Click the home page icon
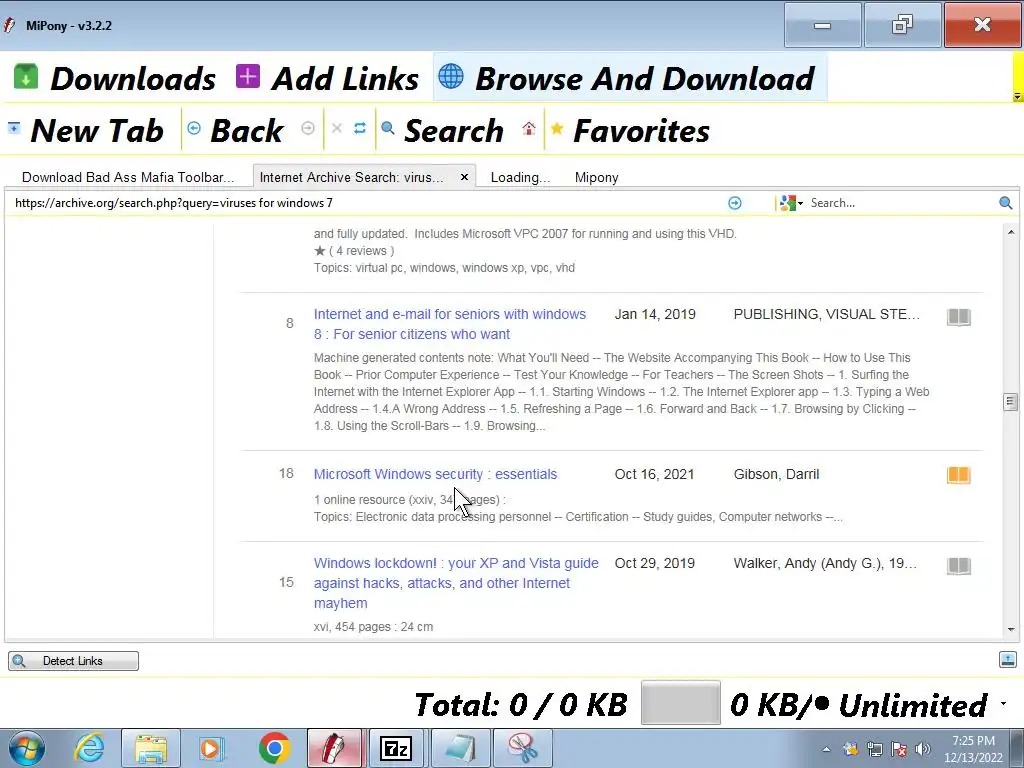1024x768 pixels. coord(529,128)
